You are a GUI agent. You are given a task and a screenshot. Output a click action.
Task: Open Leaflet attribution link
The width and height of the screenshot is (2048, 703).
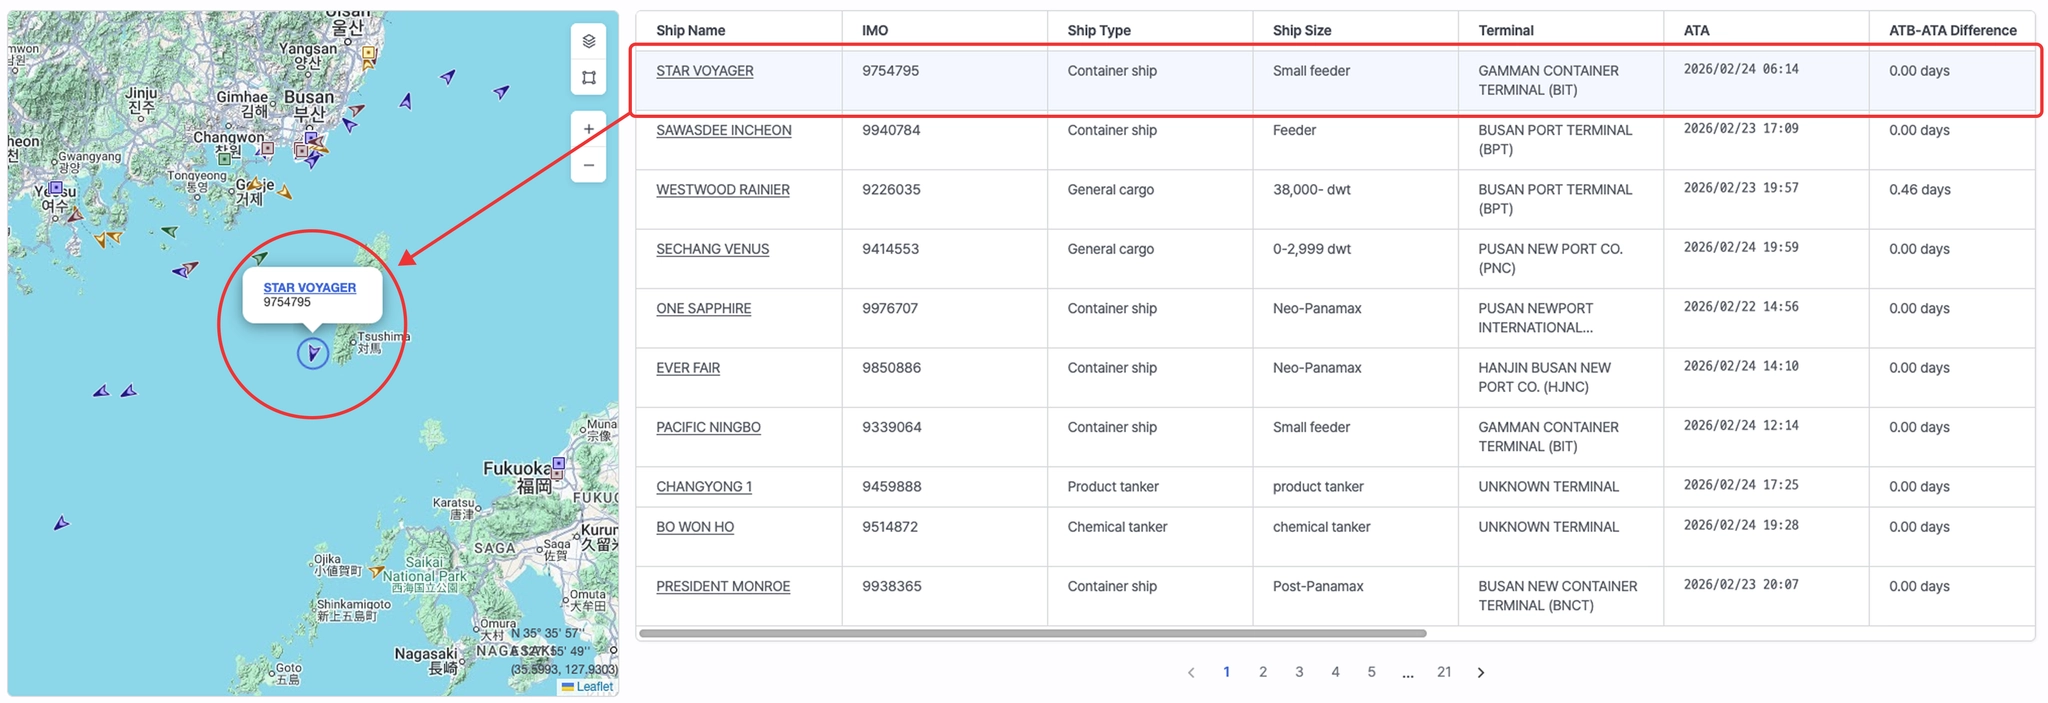pos(594,686)
